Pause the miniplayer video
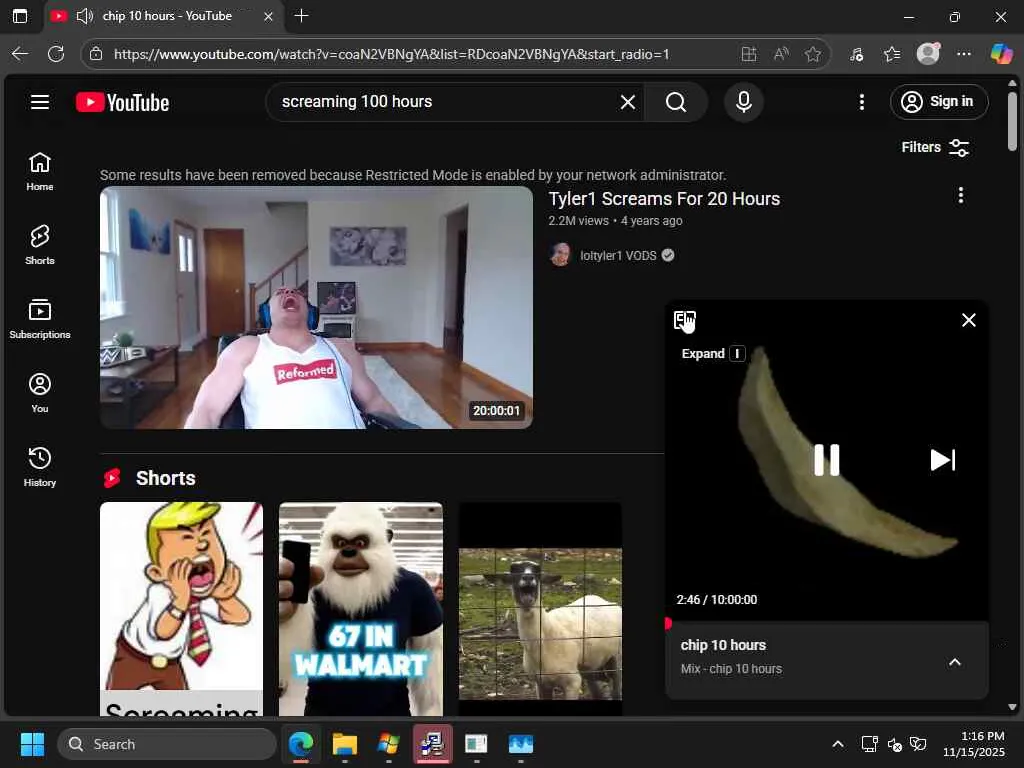The height and width of the screenshot is (768, 1024). point(826,460)
